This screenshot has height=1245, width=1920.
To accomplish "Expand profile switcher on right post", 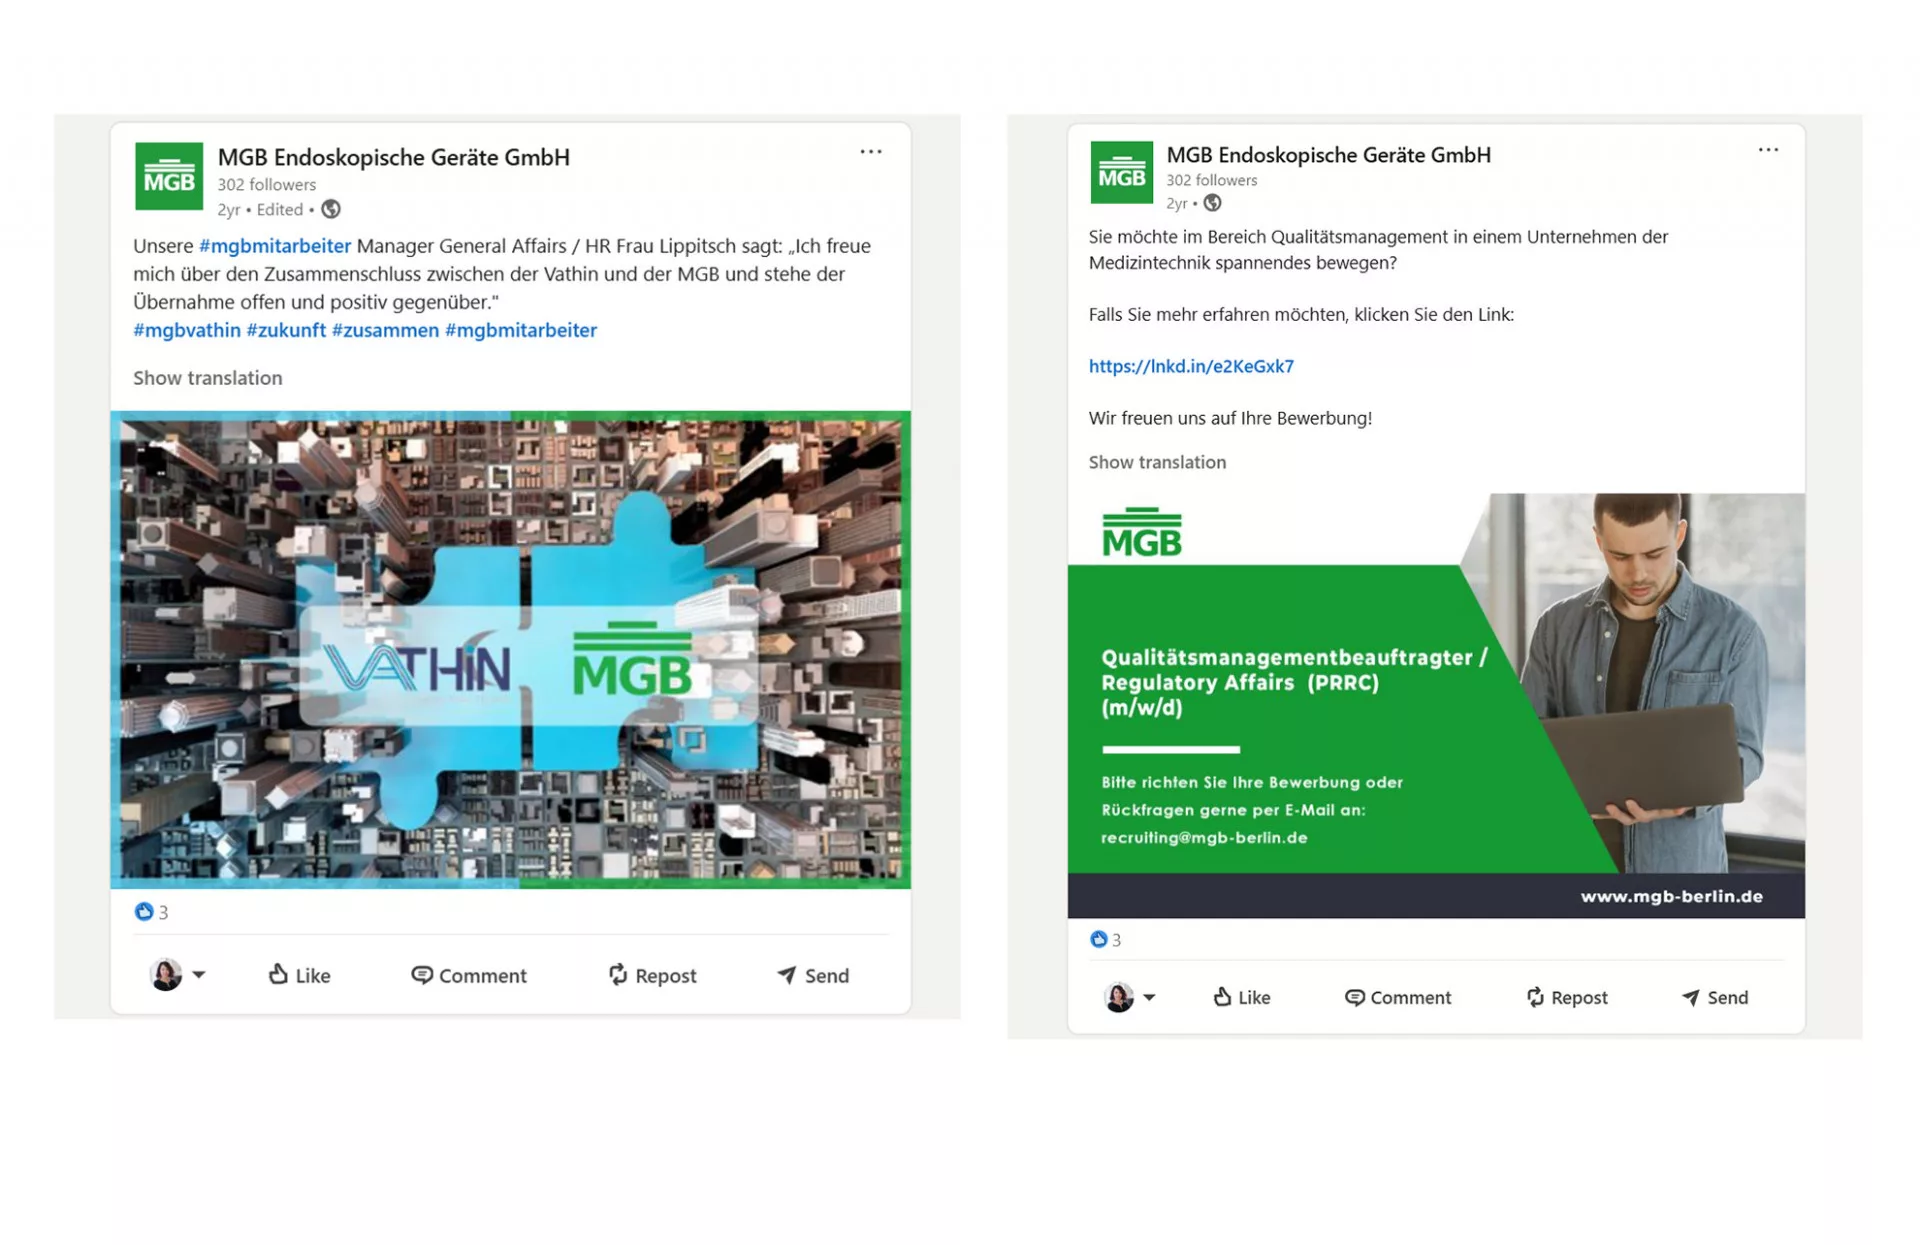I will point(1149,997).
